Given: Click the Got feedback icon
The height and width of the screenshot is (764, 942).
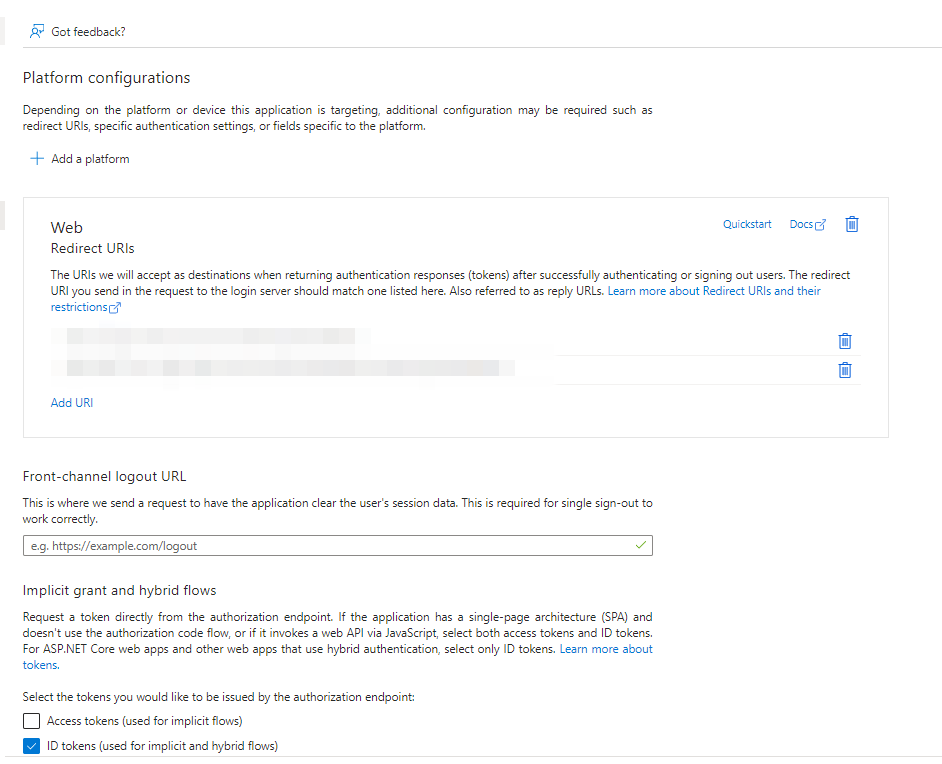Looking at the screenshot, I should click(x=37, y=31).
